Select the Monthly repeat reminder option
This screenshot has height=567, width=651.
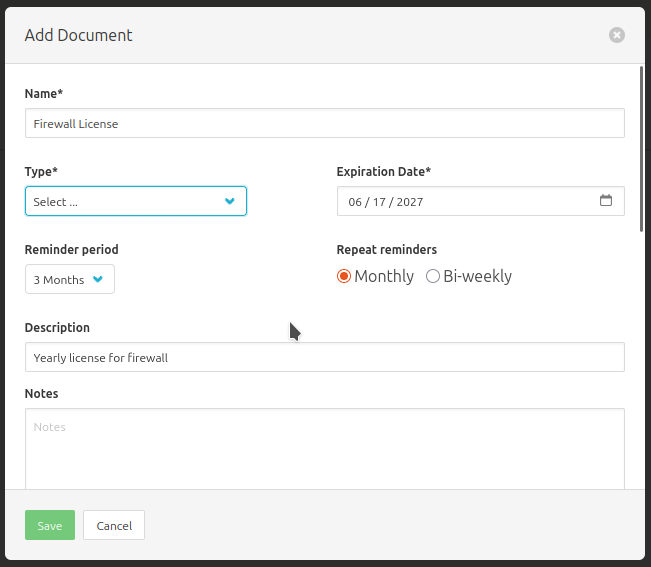[344, 276]
